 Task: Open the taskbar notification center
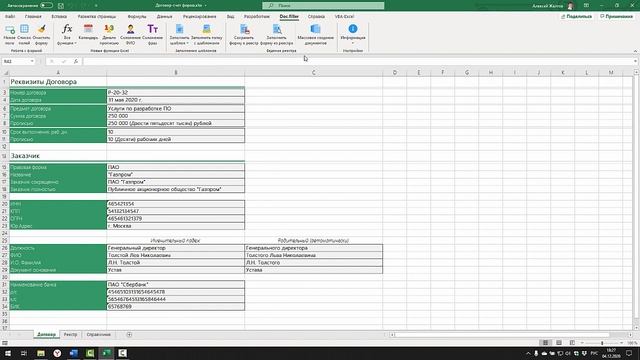pos(629,353)
